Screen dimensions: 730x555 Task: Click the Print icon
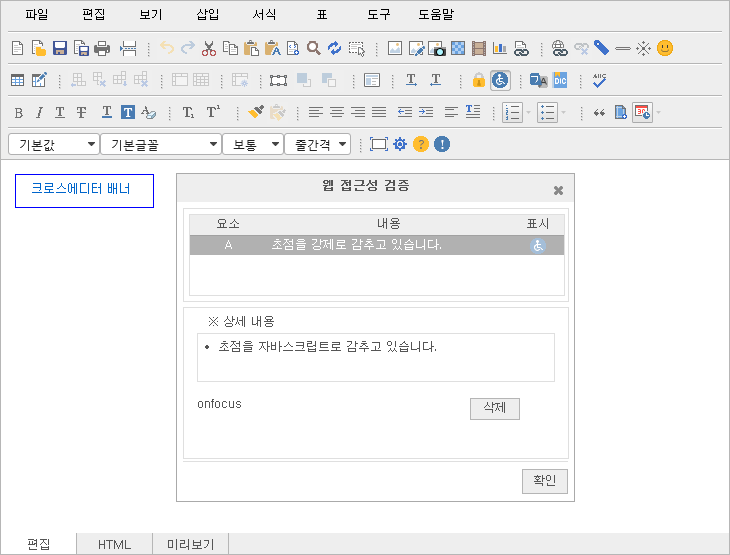(102, 48)
